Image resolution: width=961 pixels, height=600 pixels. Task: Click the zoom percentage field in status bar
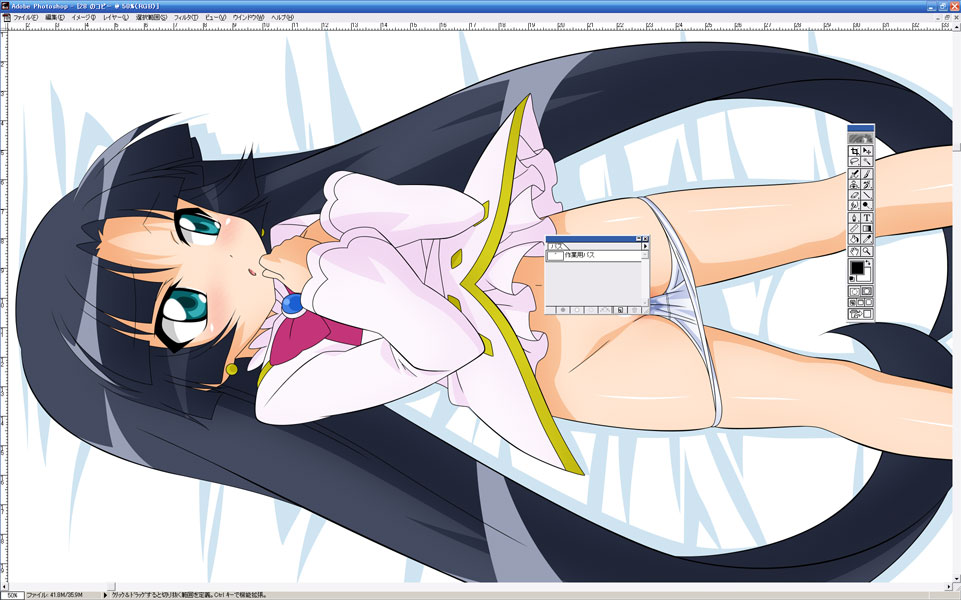pyautogui.click(x=12, y=594)
